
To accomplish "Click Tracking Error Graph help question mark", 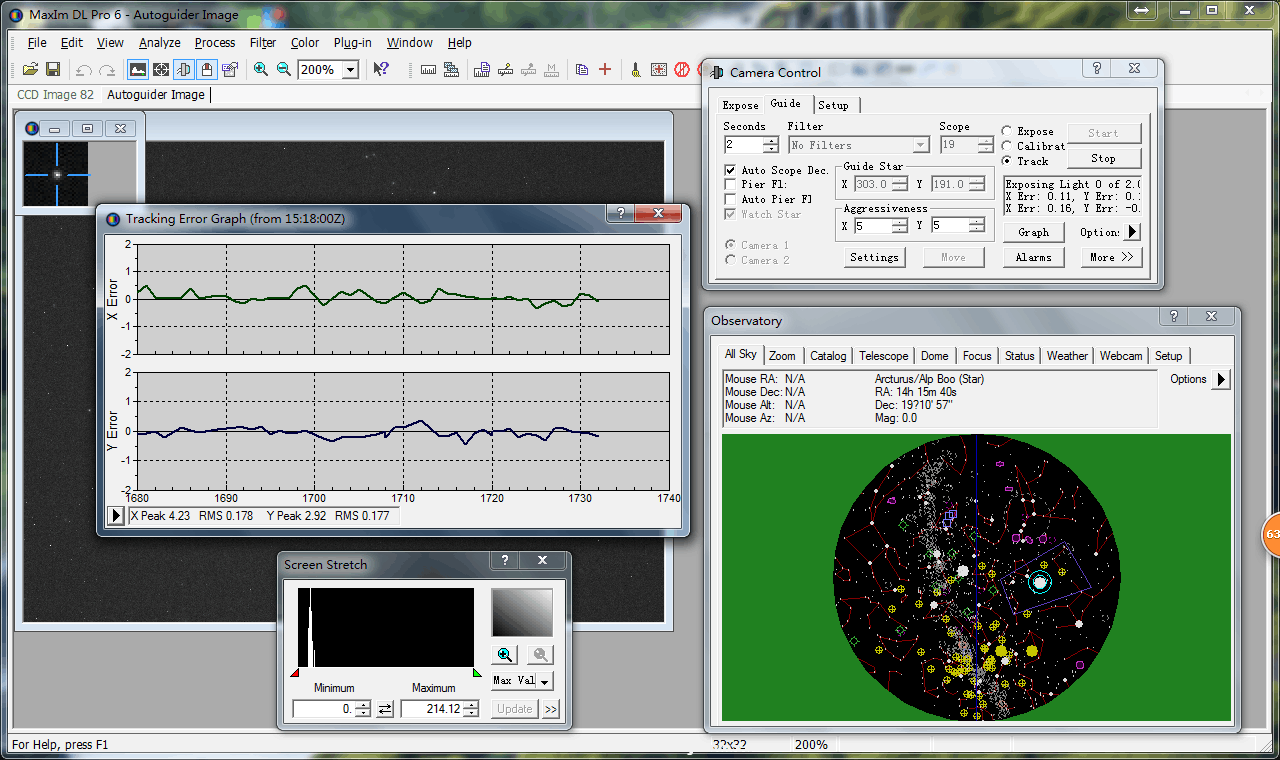I will (621, 214).
